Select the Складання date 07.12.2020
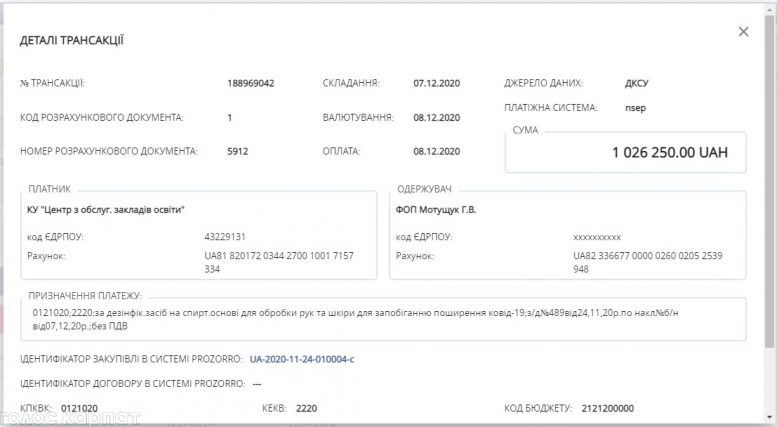The width and height of the screenshot is (777, 427). coord(436,83)
